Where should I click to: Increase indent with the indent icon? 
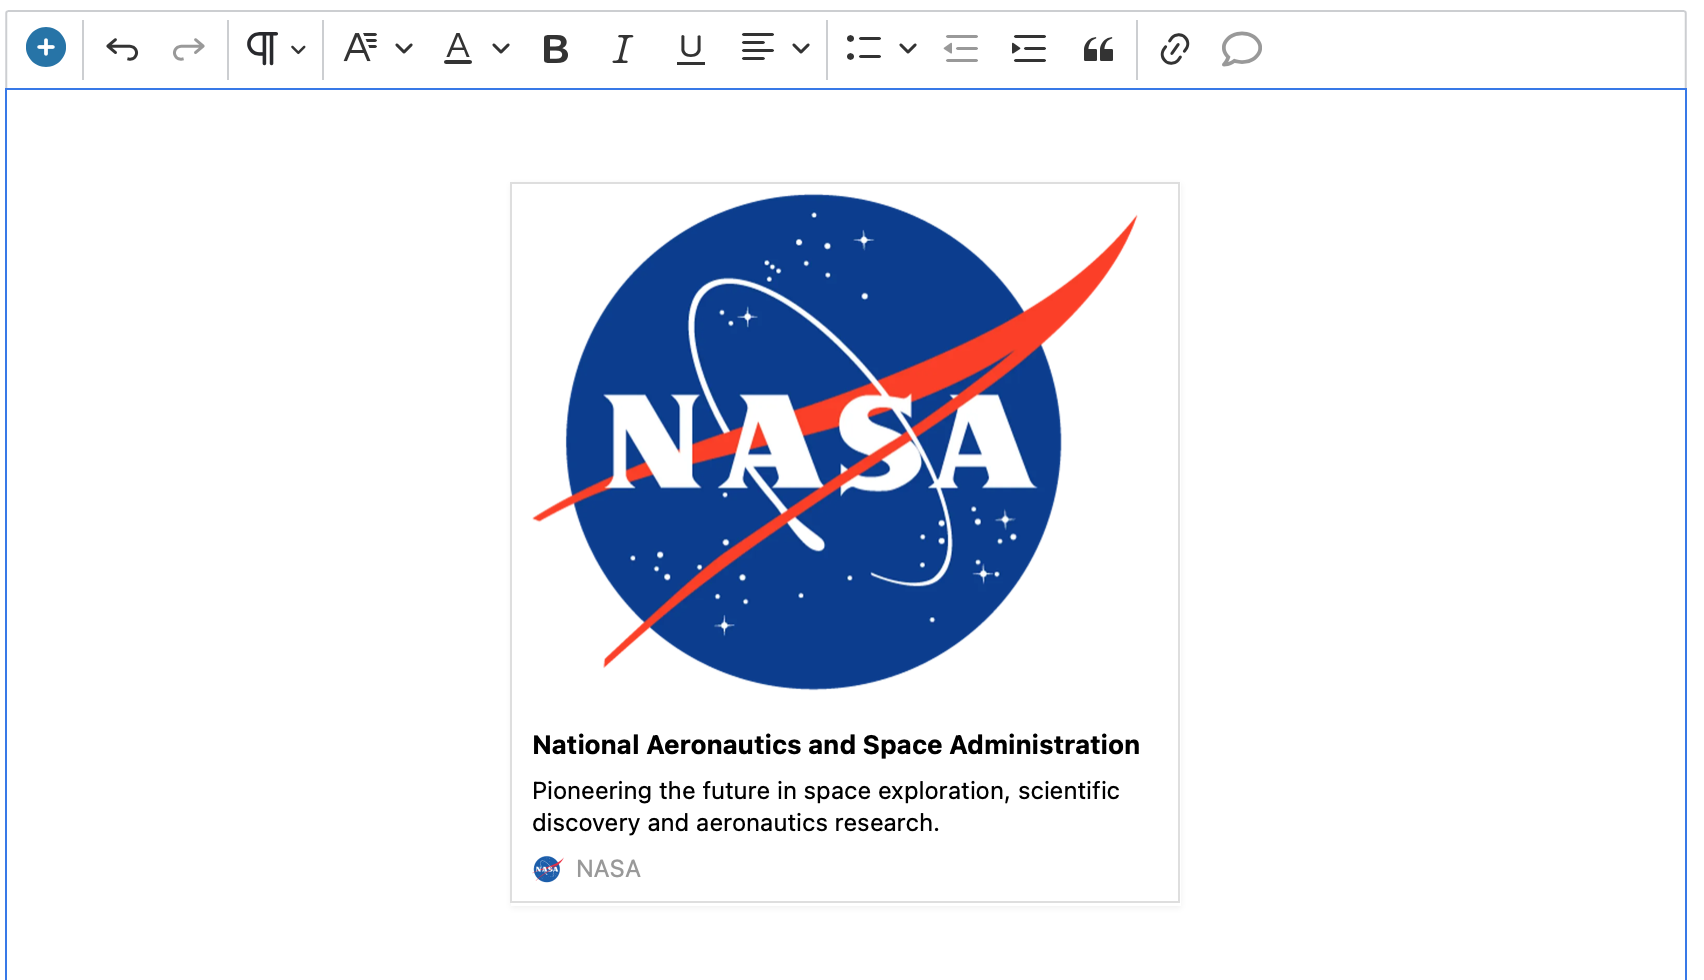[x=1029, y=48]
